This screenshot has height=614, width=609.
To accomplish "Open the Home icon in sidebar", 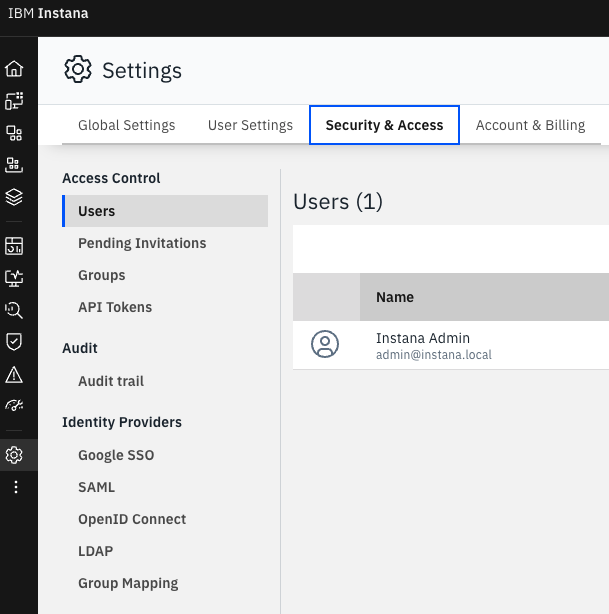I will [14, 69].
